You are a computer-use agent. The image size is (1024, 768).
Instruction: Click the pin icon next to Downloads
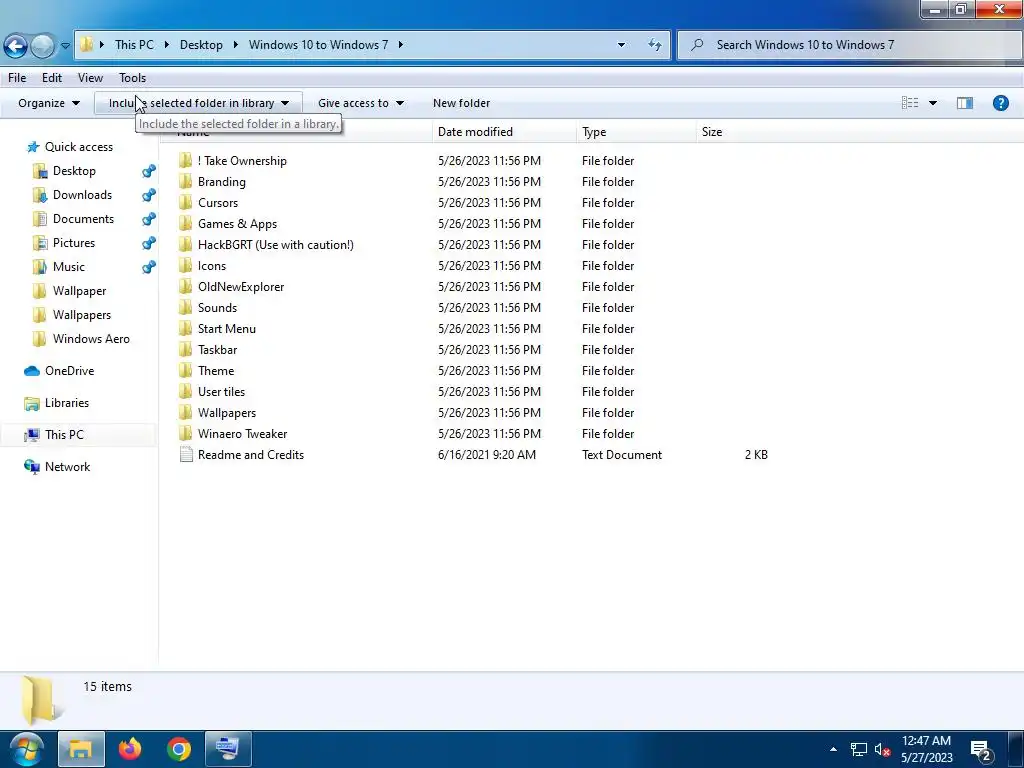(149, 195)
